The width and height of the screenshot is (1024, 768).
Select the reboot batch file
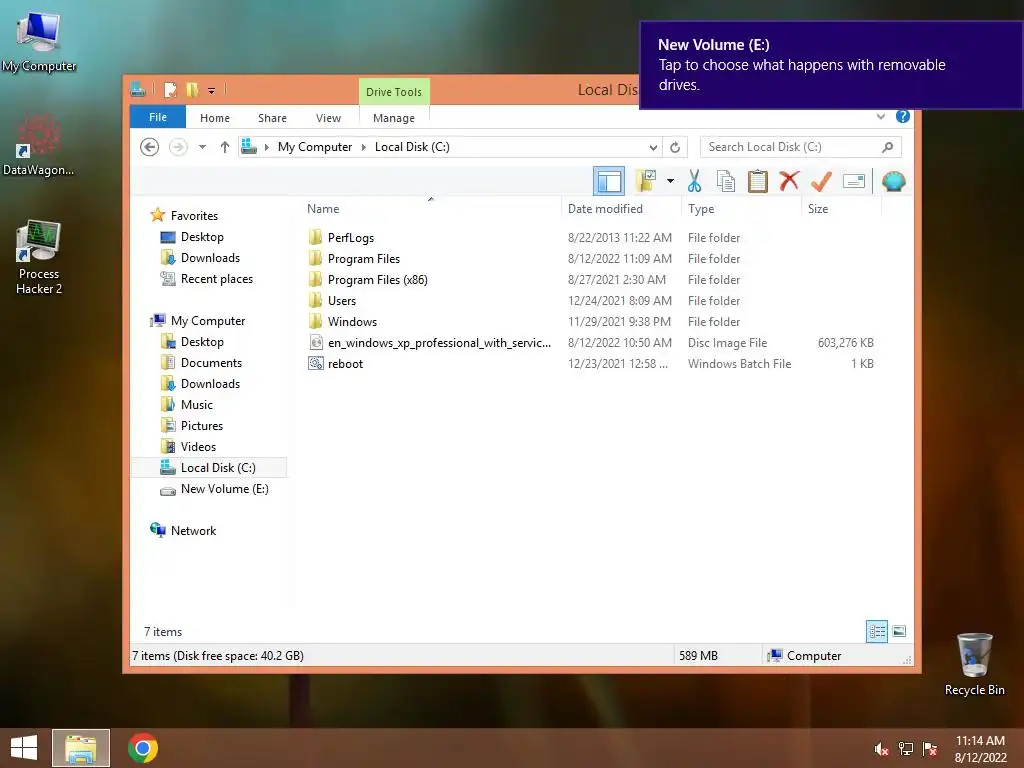[x=345, y=364]
